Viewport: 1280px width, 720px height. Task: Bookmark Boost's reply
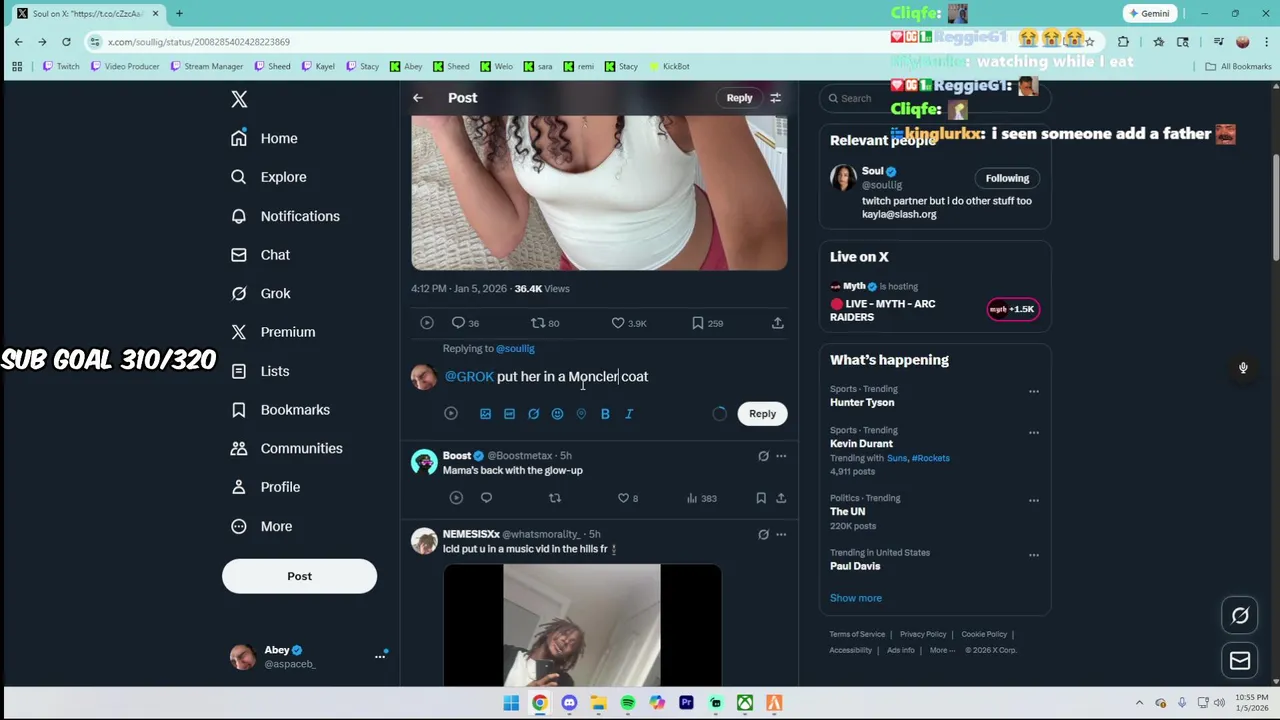tap(761, 498)
